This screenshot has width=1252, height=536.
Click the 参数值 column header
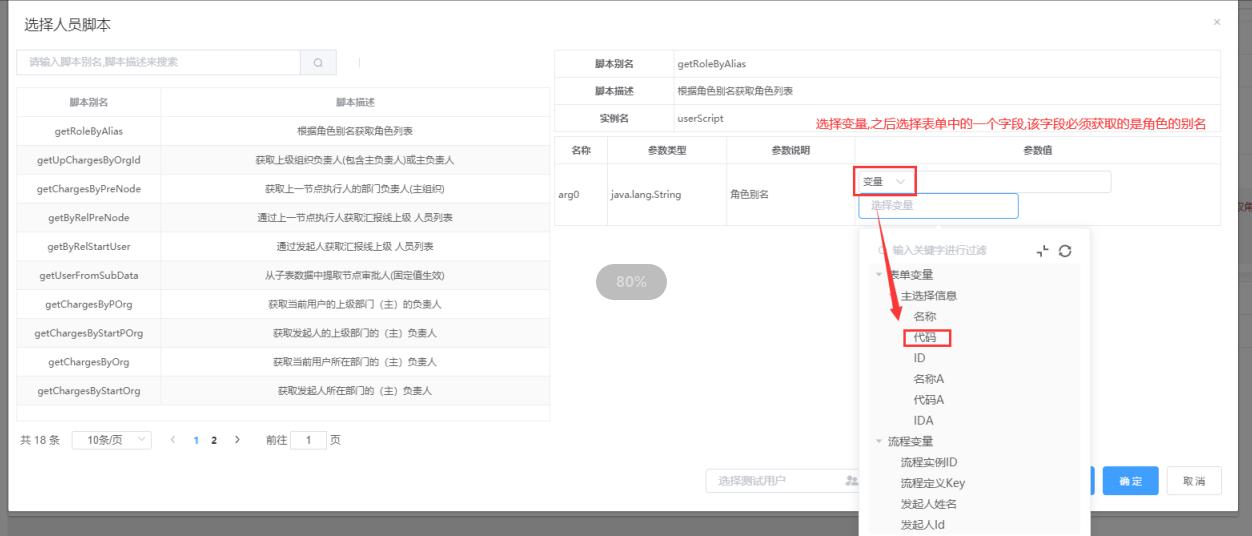click(1037, 151)
